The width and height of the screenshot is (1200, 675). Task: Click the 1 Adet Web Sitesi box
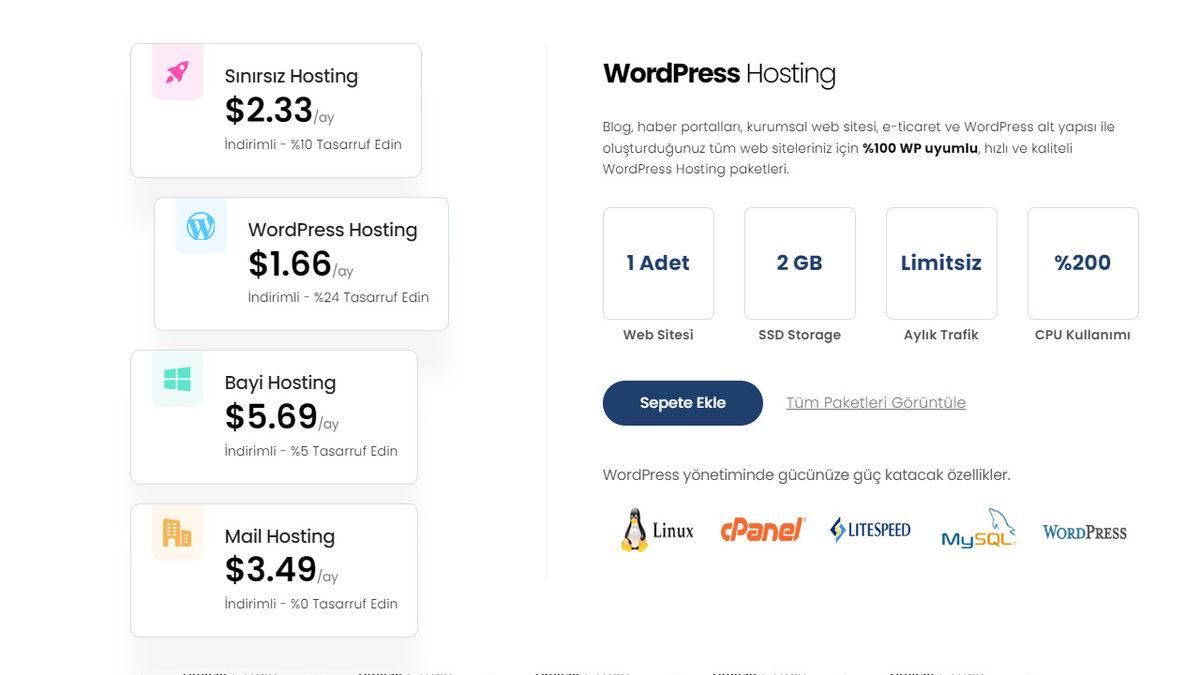[x=658, y=263]
